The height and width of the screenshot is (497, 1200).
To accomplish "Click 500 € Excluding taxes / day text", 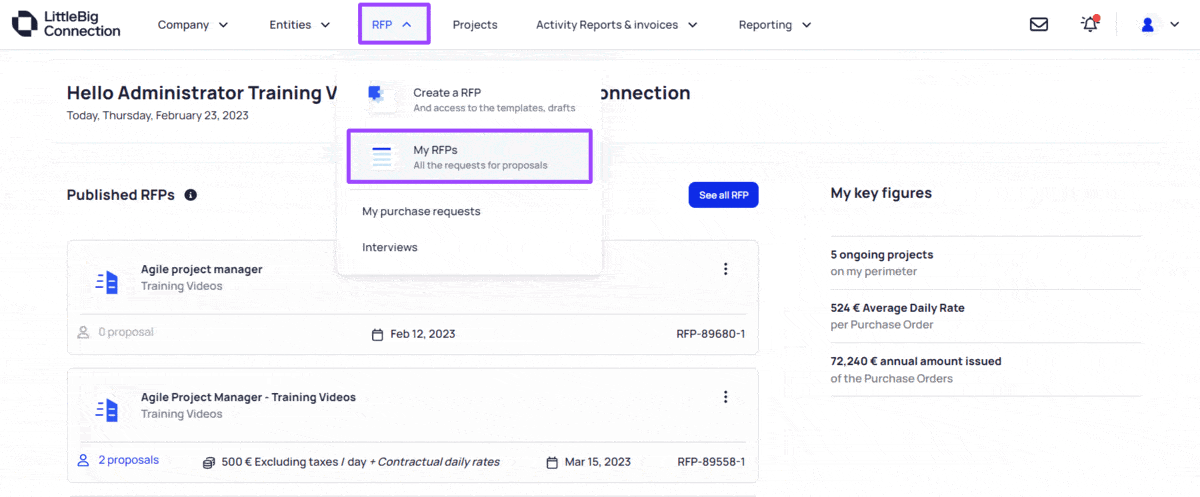I will [293, 462].
